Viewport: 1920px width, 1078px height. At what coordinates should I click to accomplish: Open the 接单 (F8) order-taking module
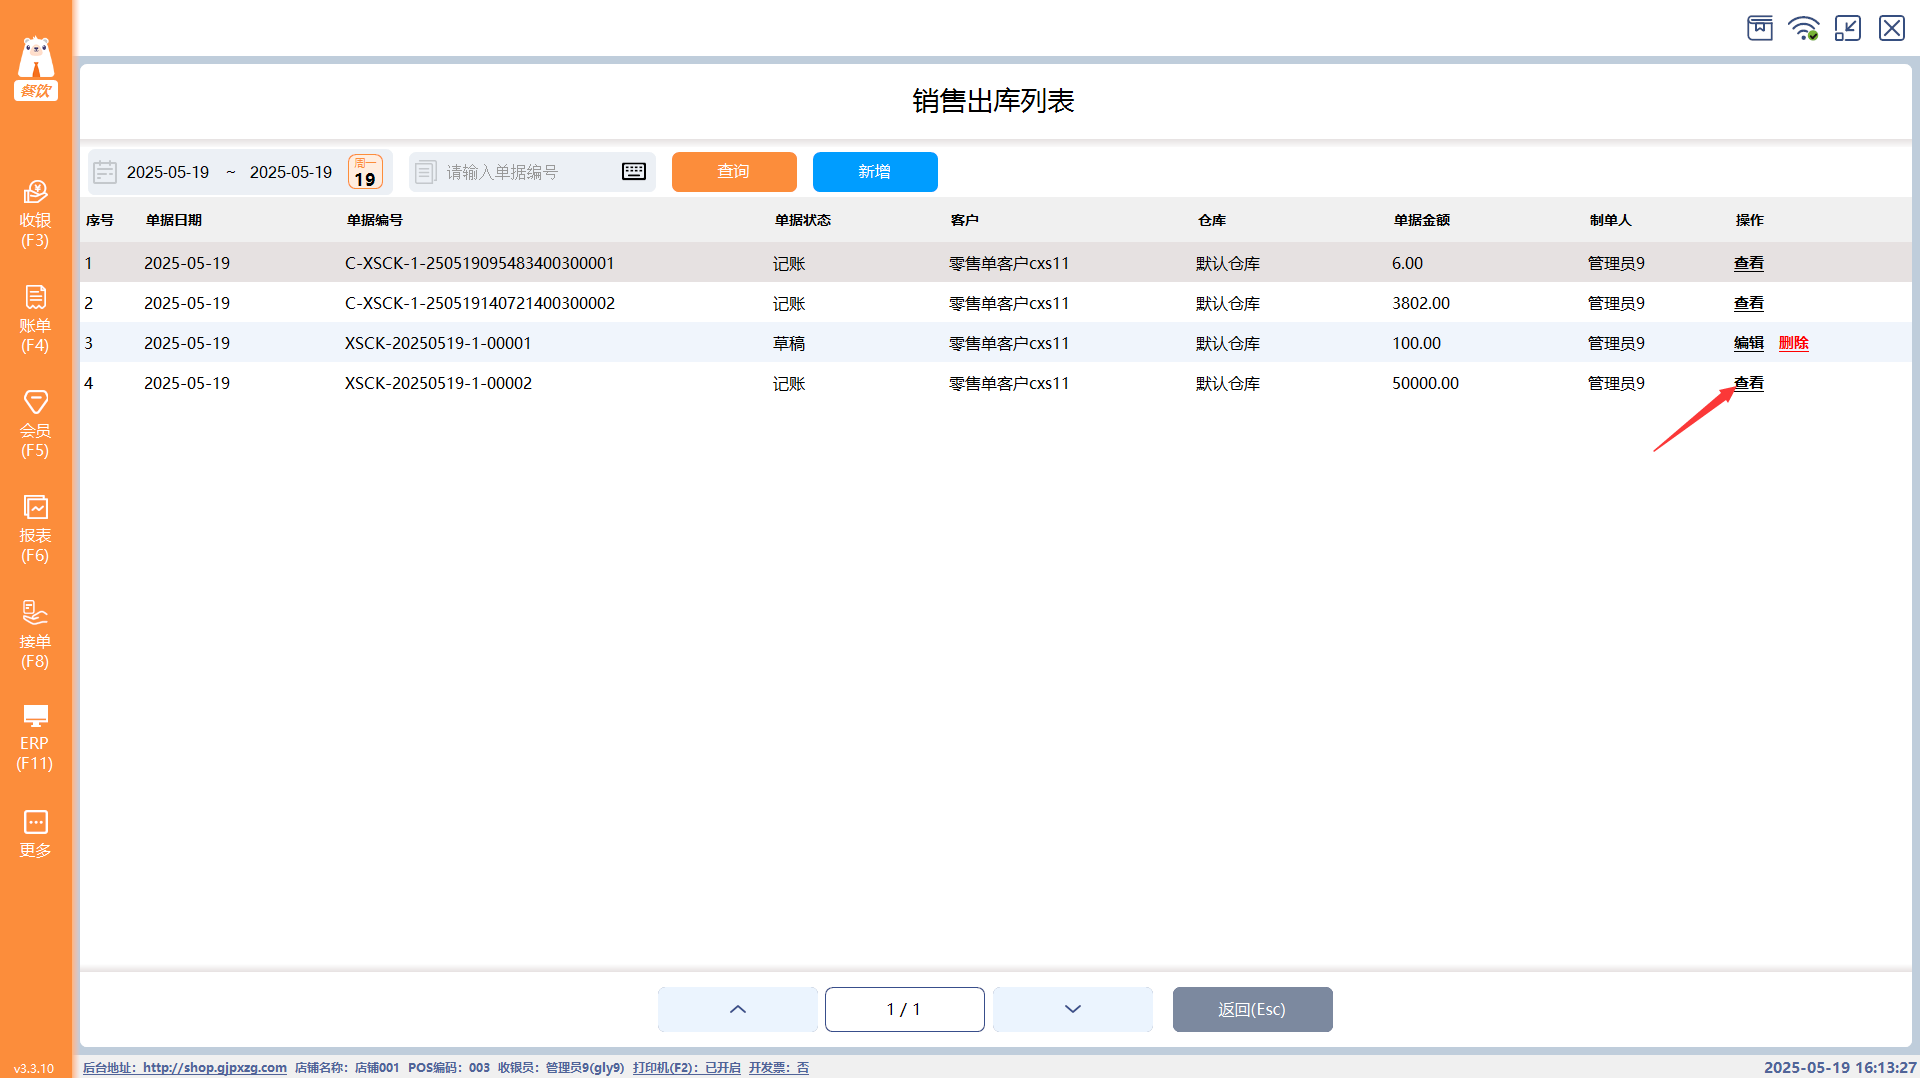pyautogui.click(x=35, y=635)
